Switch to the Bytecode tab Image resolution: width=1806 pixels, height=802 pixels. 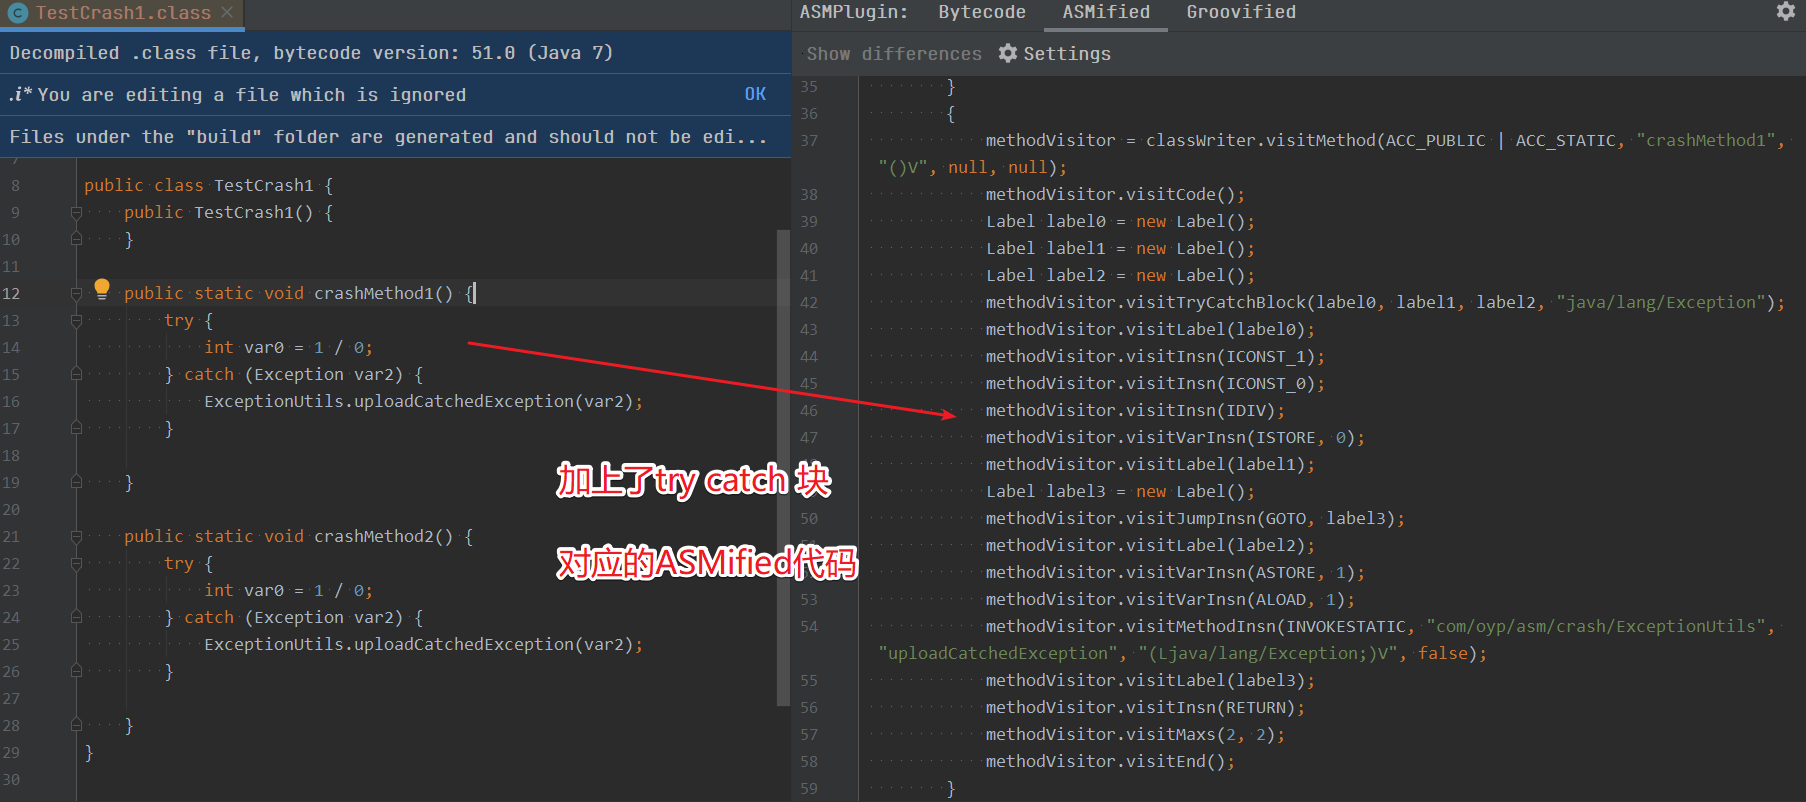tap(981, 13)
